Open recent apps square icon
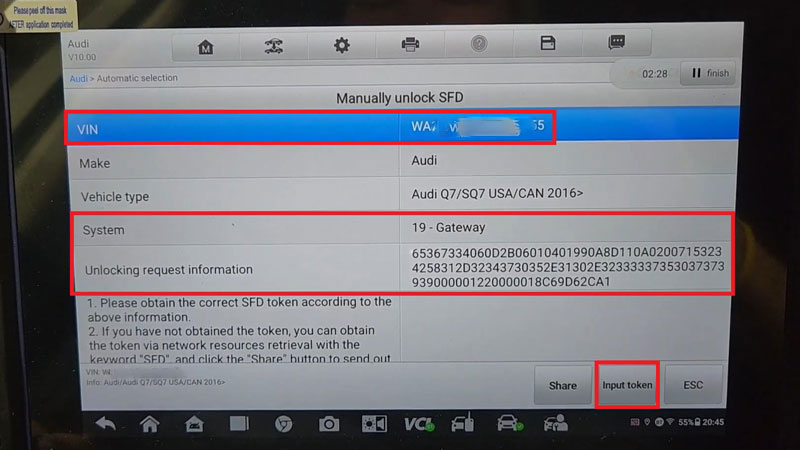 (x=239, y=424)
